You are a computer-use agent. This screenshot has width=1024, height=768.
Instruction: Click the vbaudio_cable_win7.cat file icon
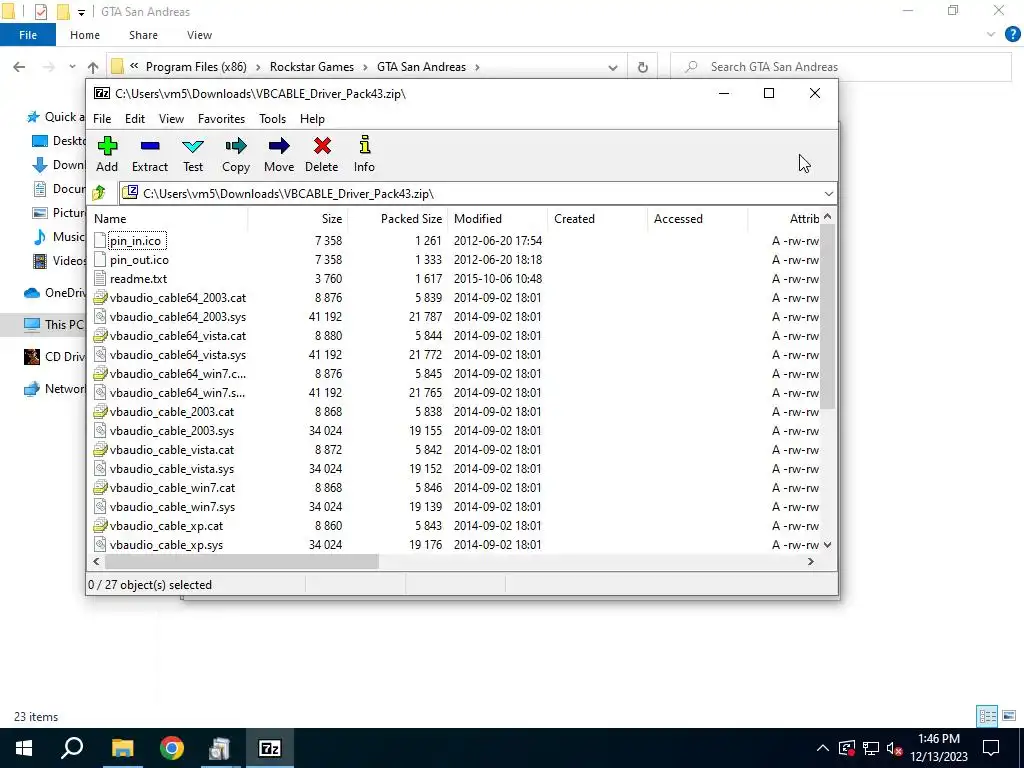(100, 488)
